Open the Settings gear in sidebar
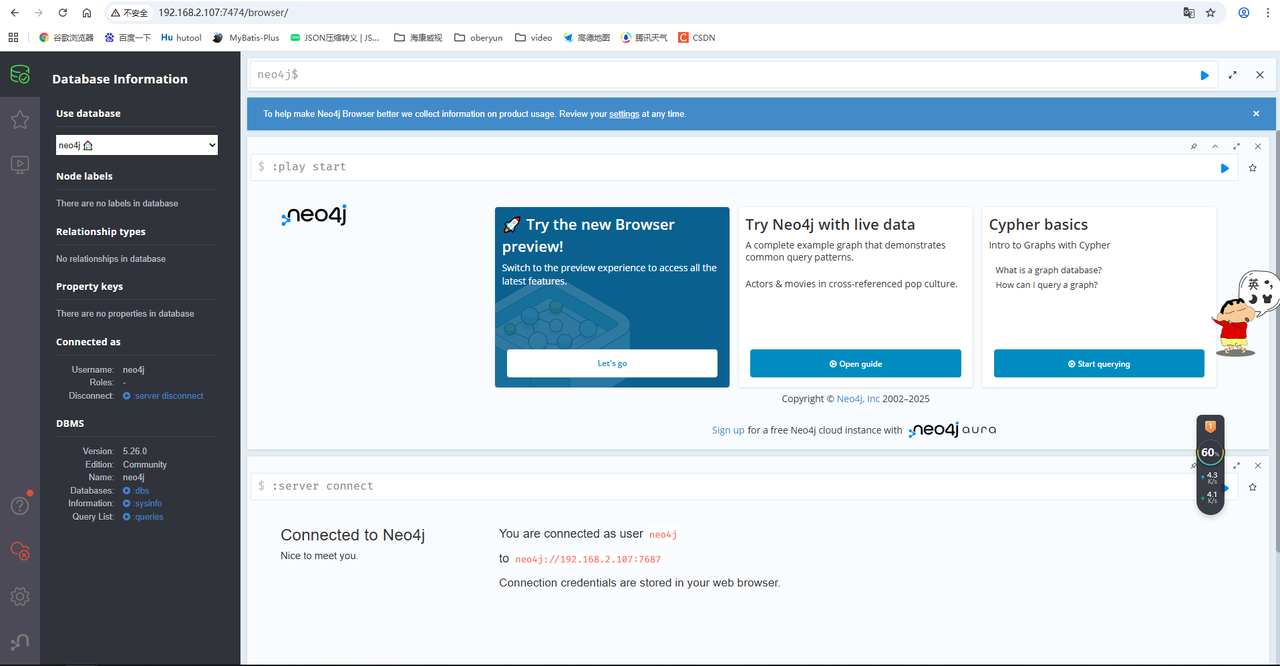This screenshot has height=666, width=1280. (x=20, y=596)
